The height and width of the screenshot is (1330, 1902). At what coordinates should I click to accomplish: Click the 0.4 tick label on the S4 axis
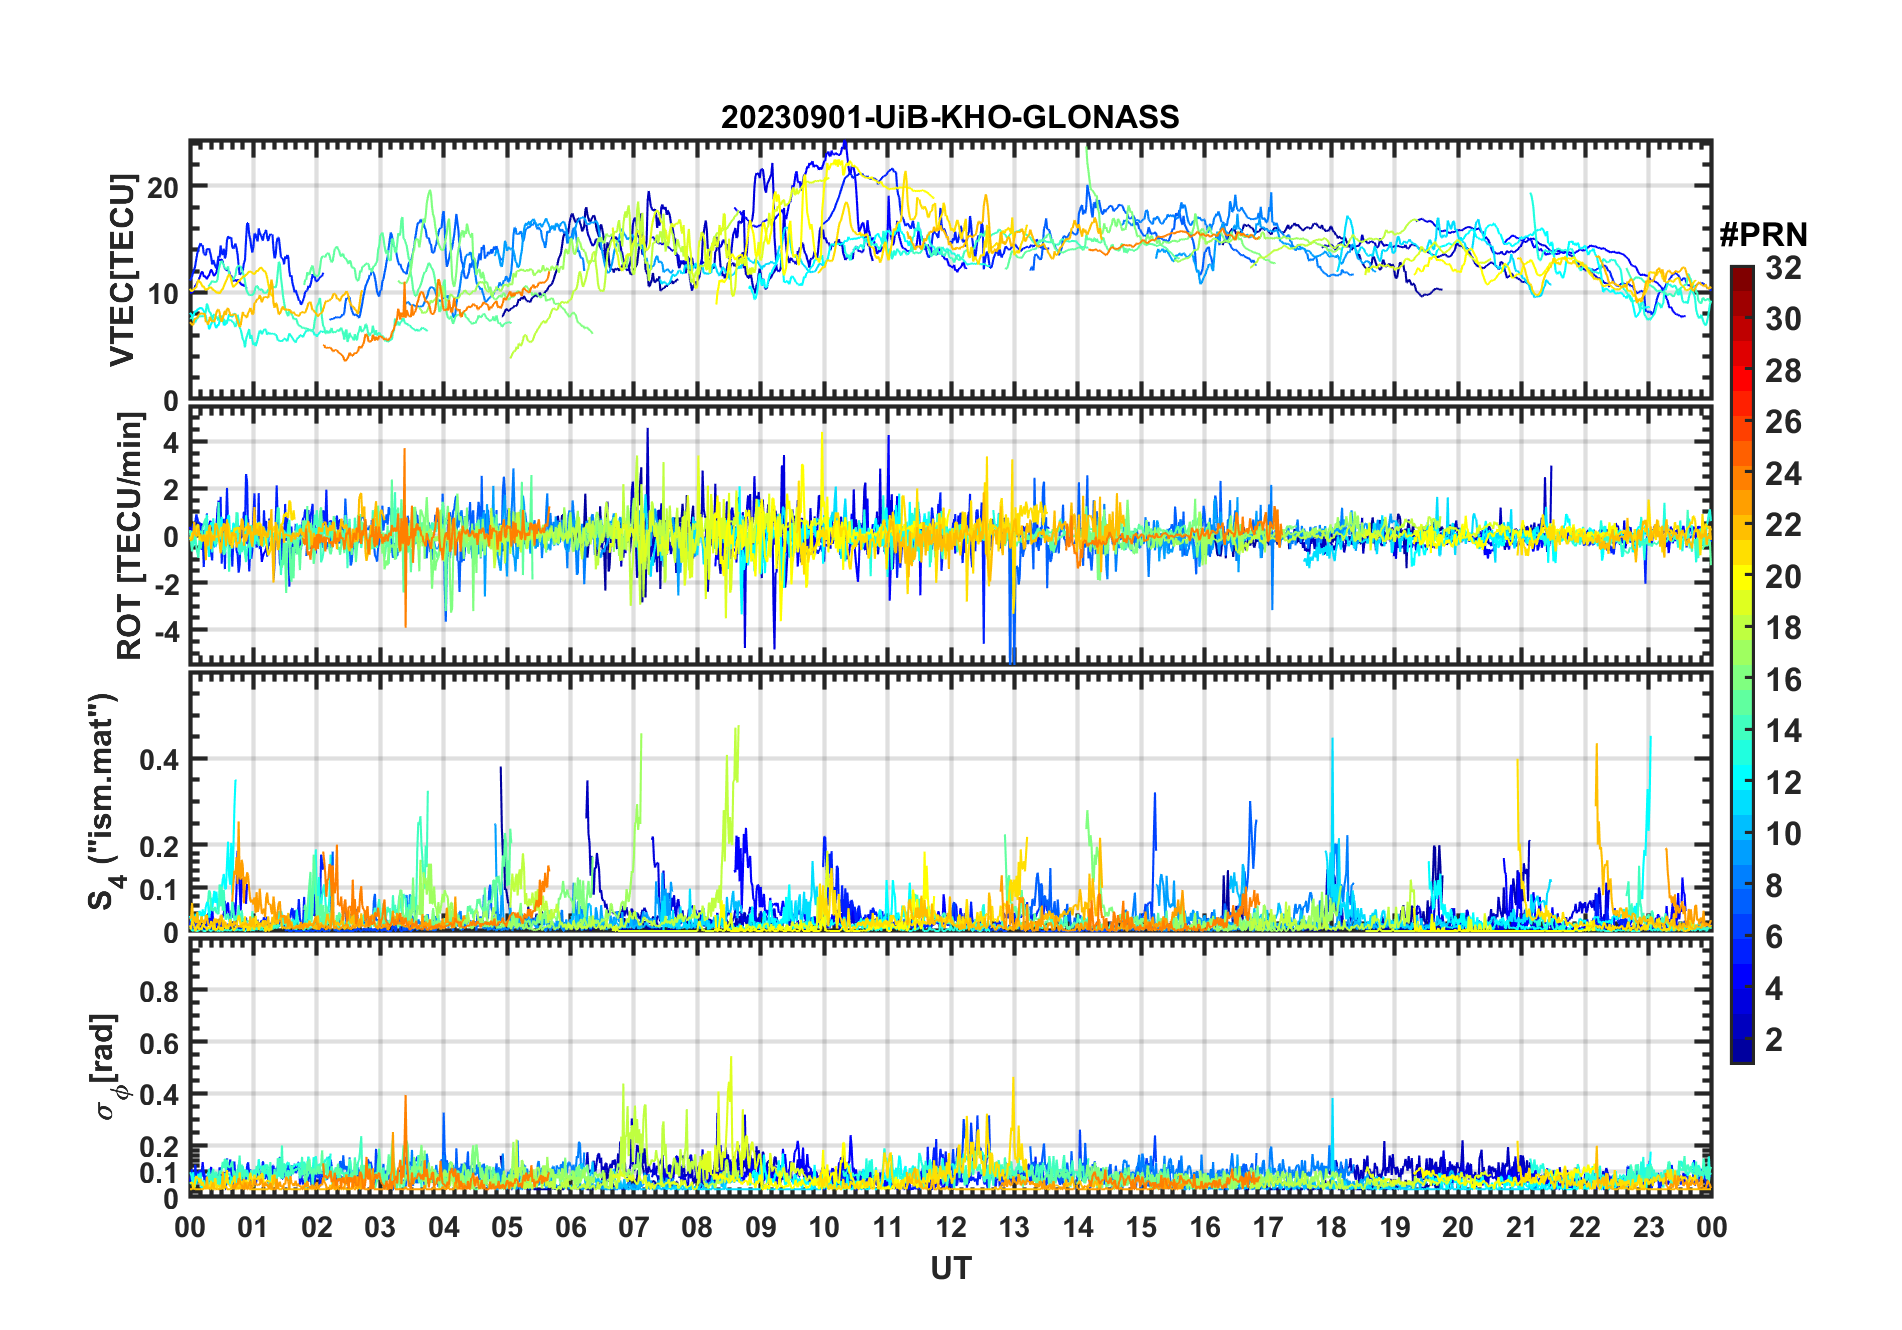tap(159, 760)
